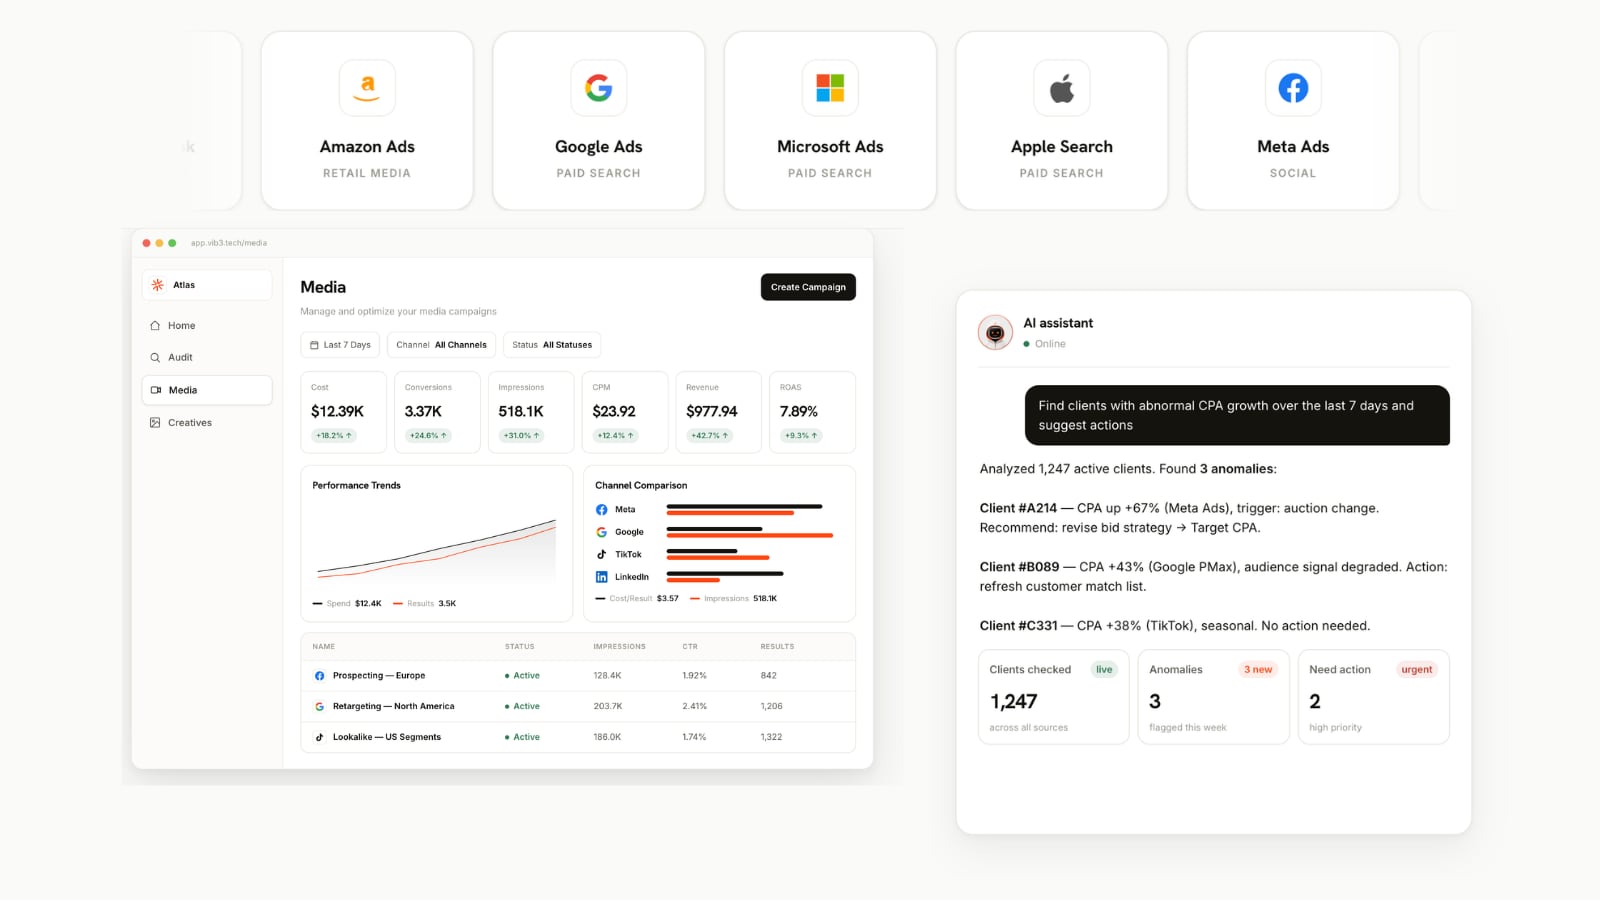1600x900 pixels.
Task: Click the Google icon in Channel Comparison
Action: coord(601,532)
